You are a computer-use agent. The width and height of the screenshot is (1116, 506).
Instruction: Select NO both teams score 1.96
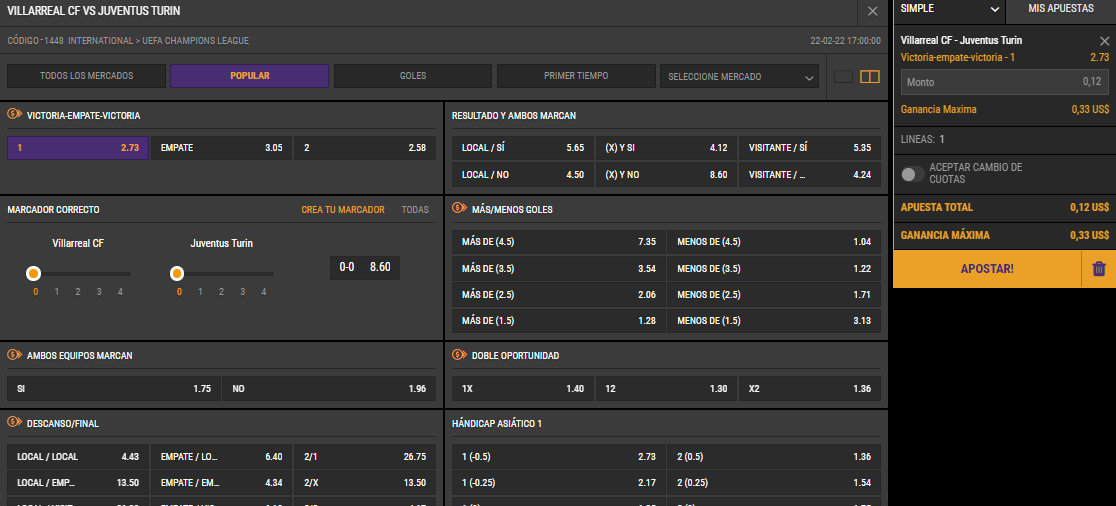point(329,389)
